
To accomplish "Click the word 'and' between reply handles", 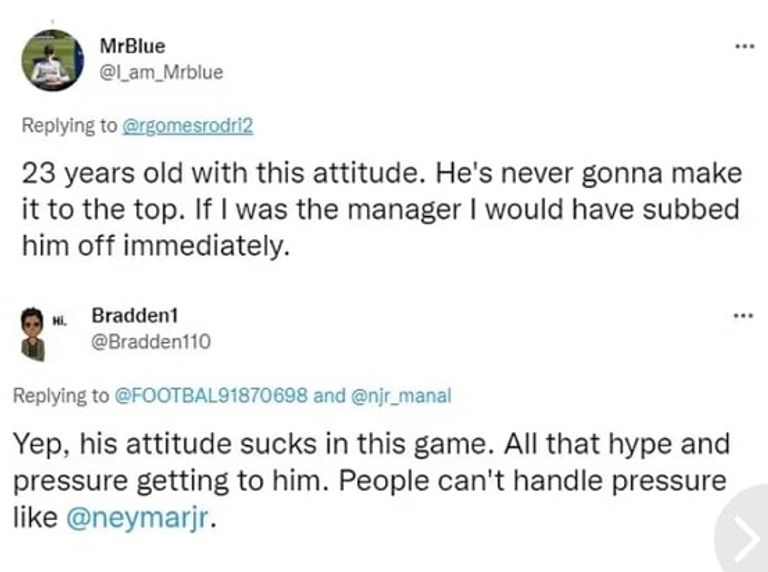I will coord(327,395).
